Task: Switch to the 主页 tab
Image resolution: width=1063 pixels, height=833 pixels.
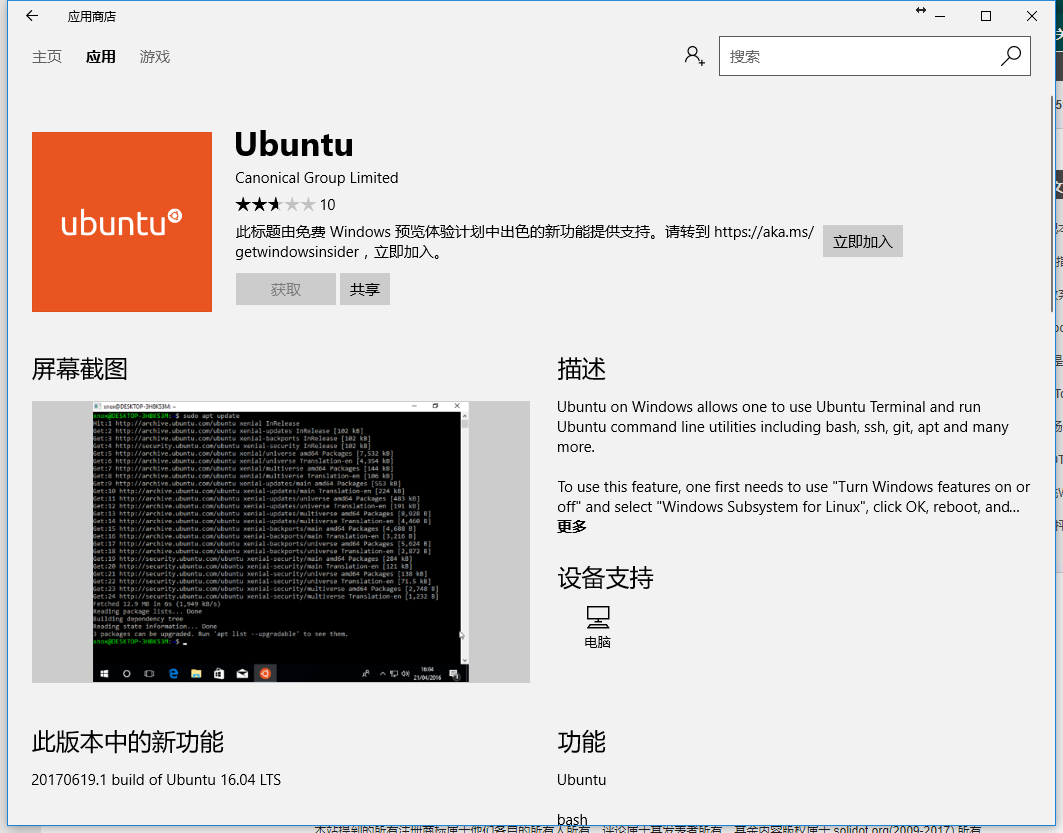Action: tap(47, 57)
